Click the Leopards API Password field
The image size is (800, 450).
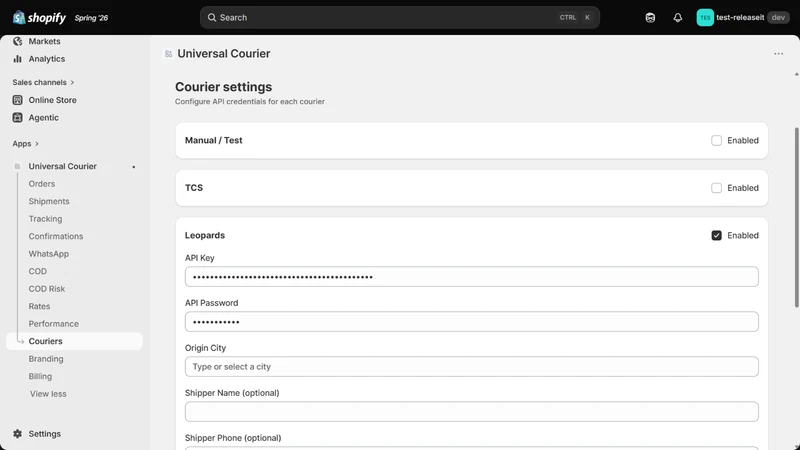tap(471, 322)
